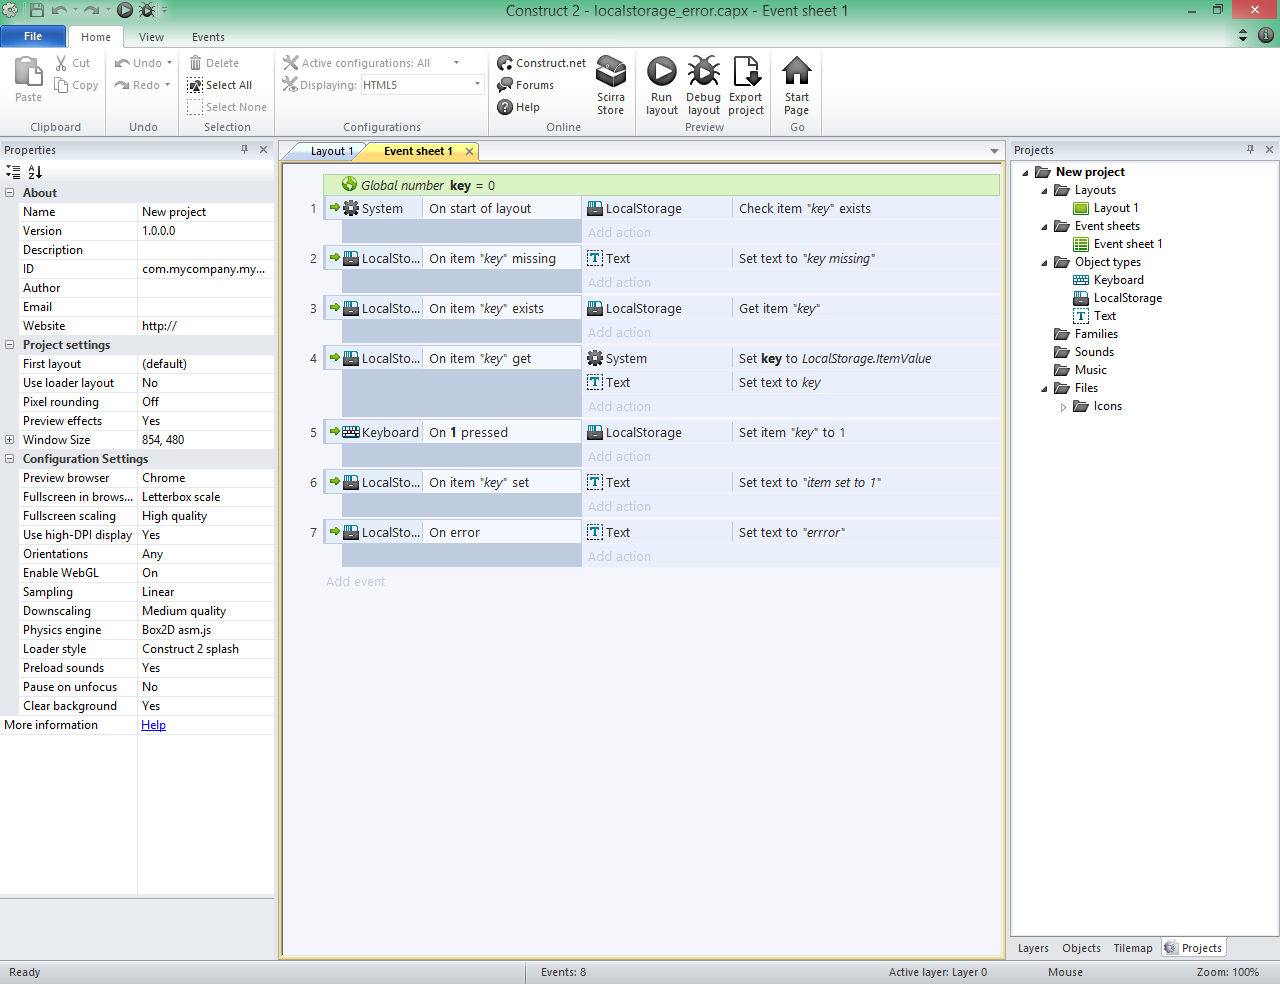1280x984 pixels.
Task: Select Layout 1 in Projects tree
Action: point(1105,208)
